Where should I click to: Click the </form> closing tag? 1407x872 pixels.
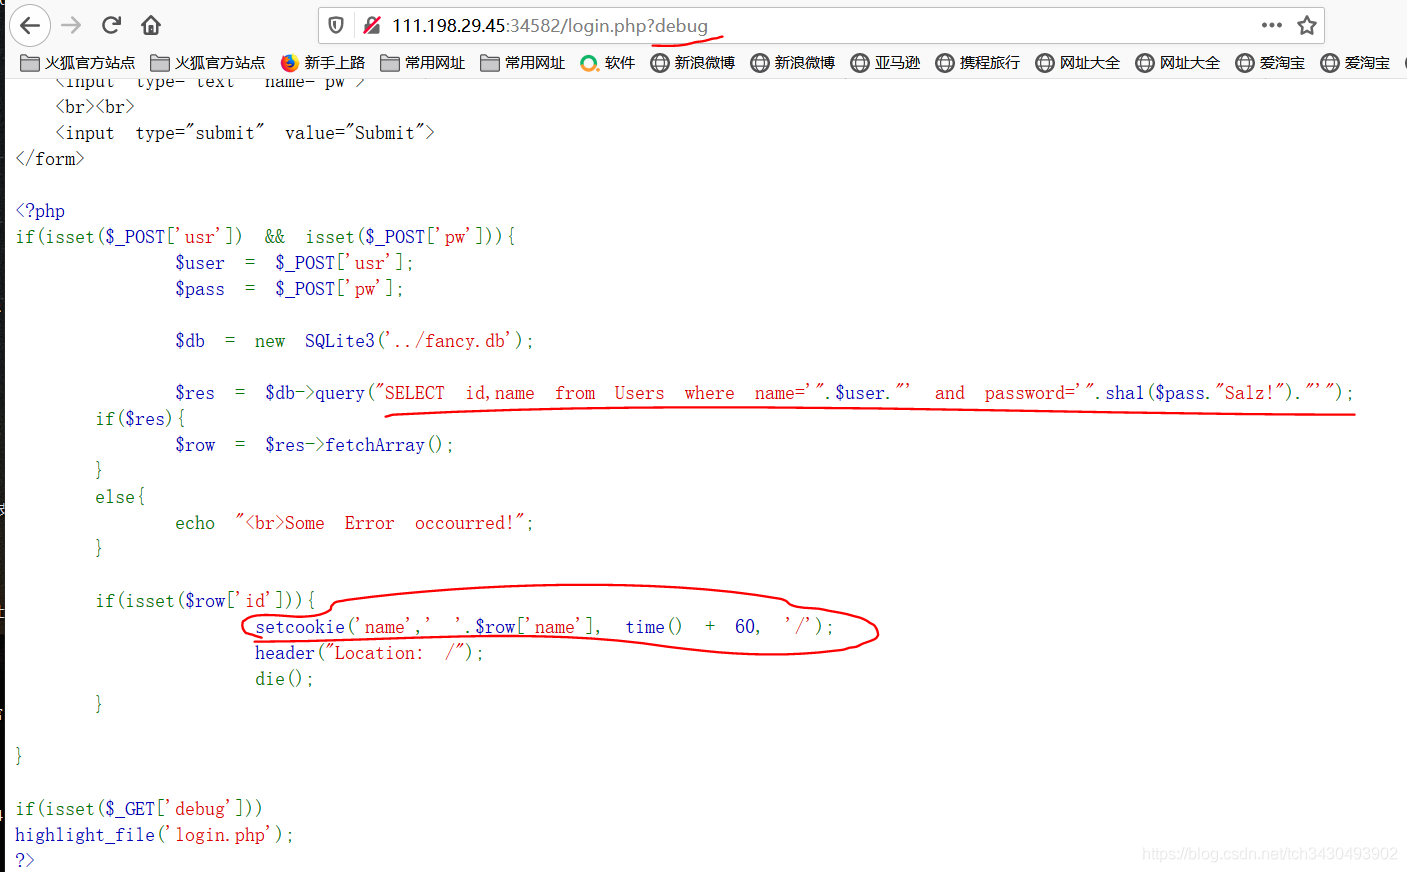pyautogui.click(x=50, y=159)
